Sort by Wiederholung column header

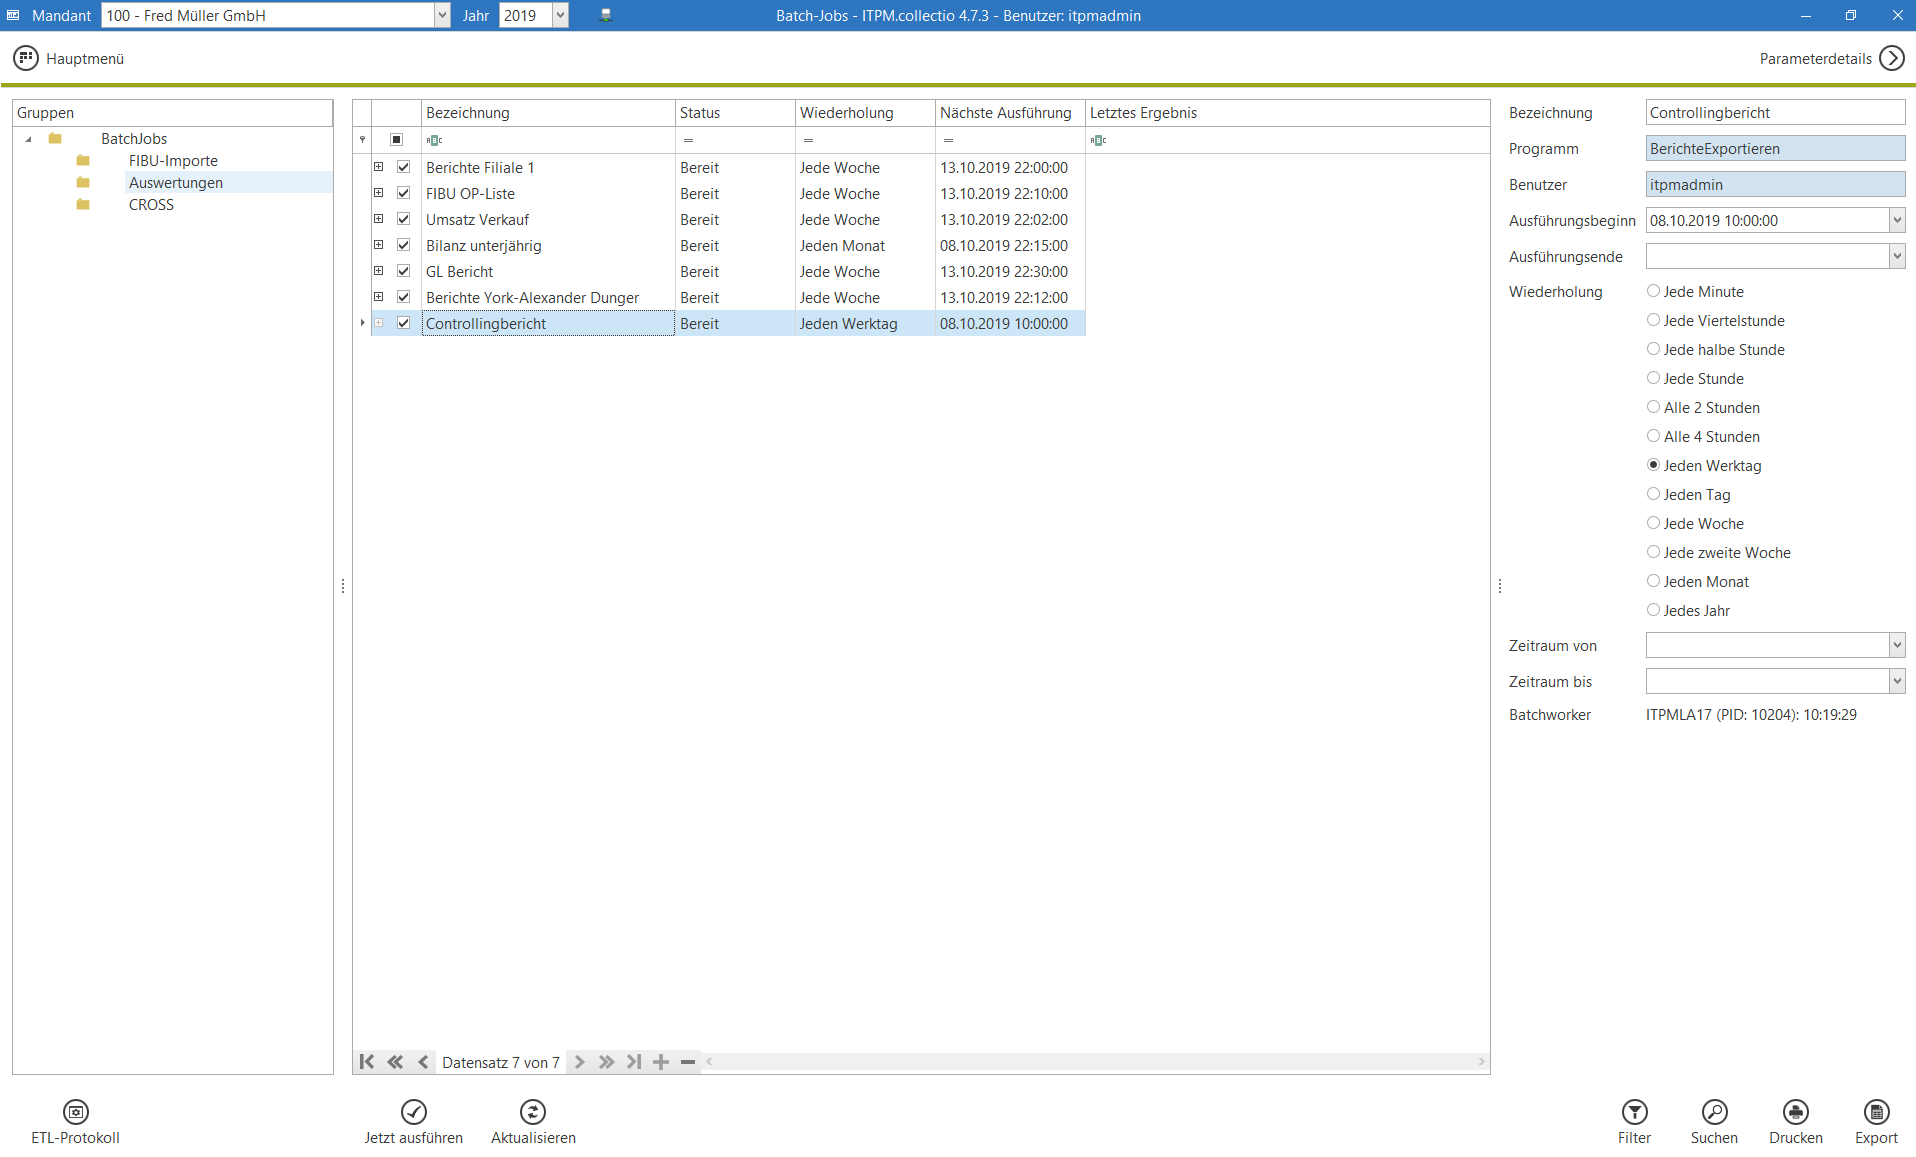[x=865, y=113]
